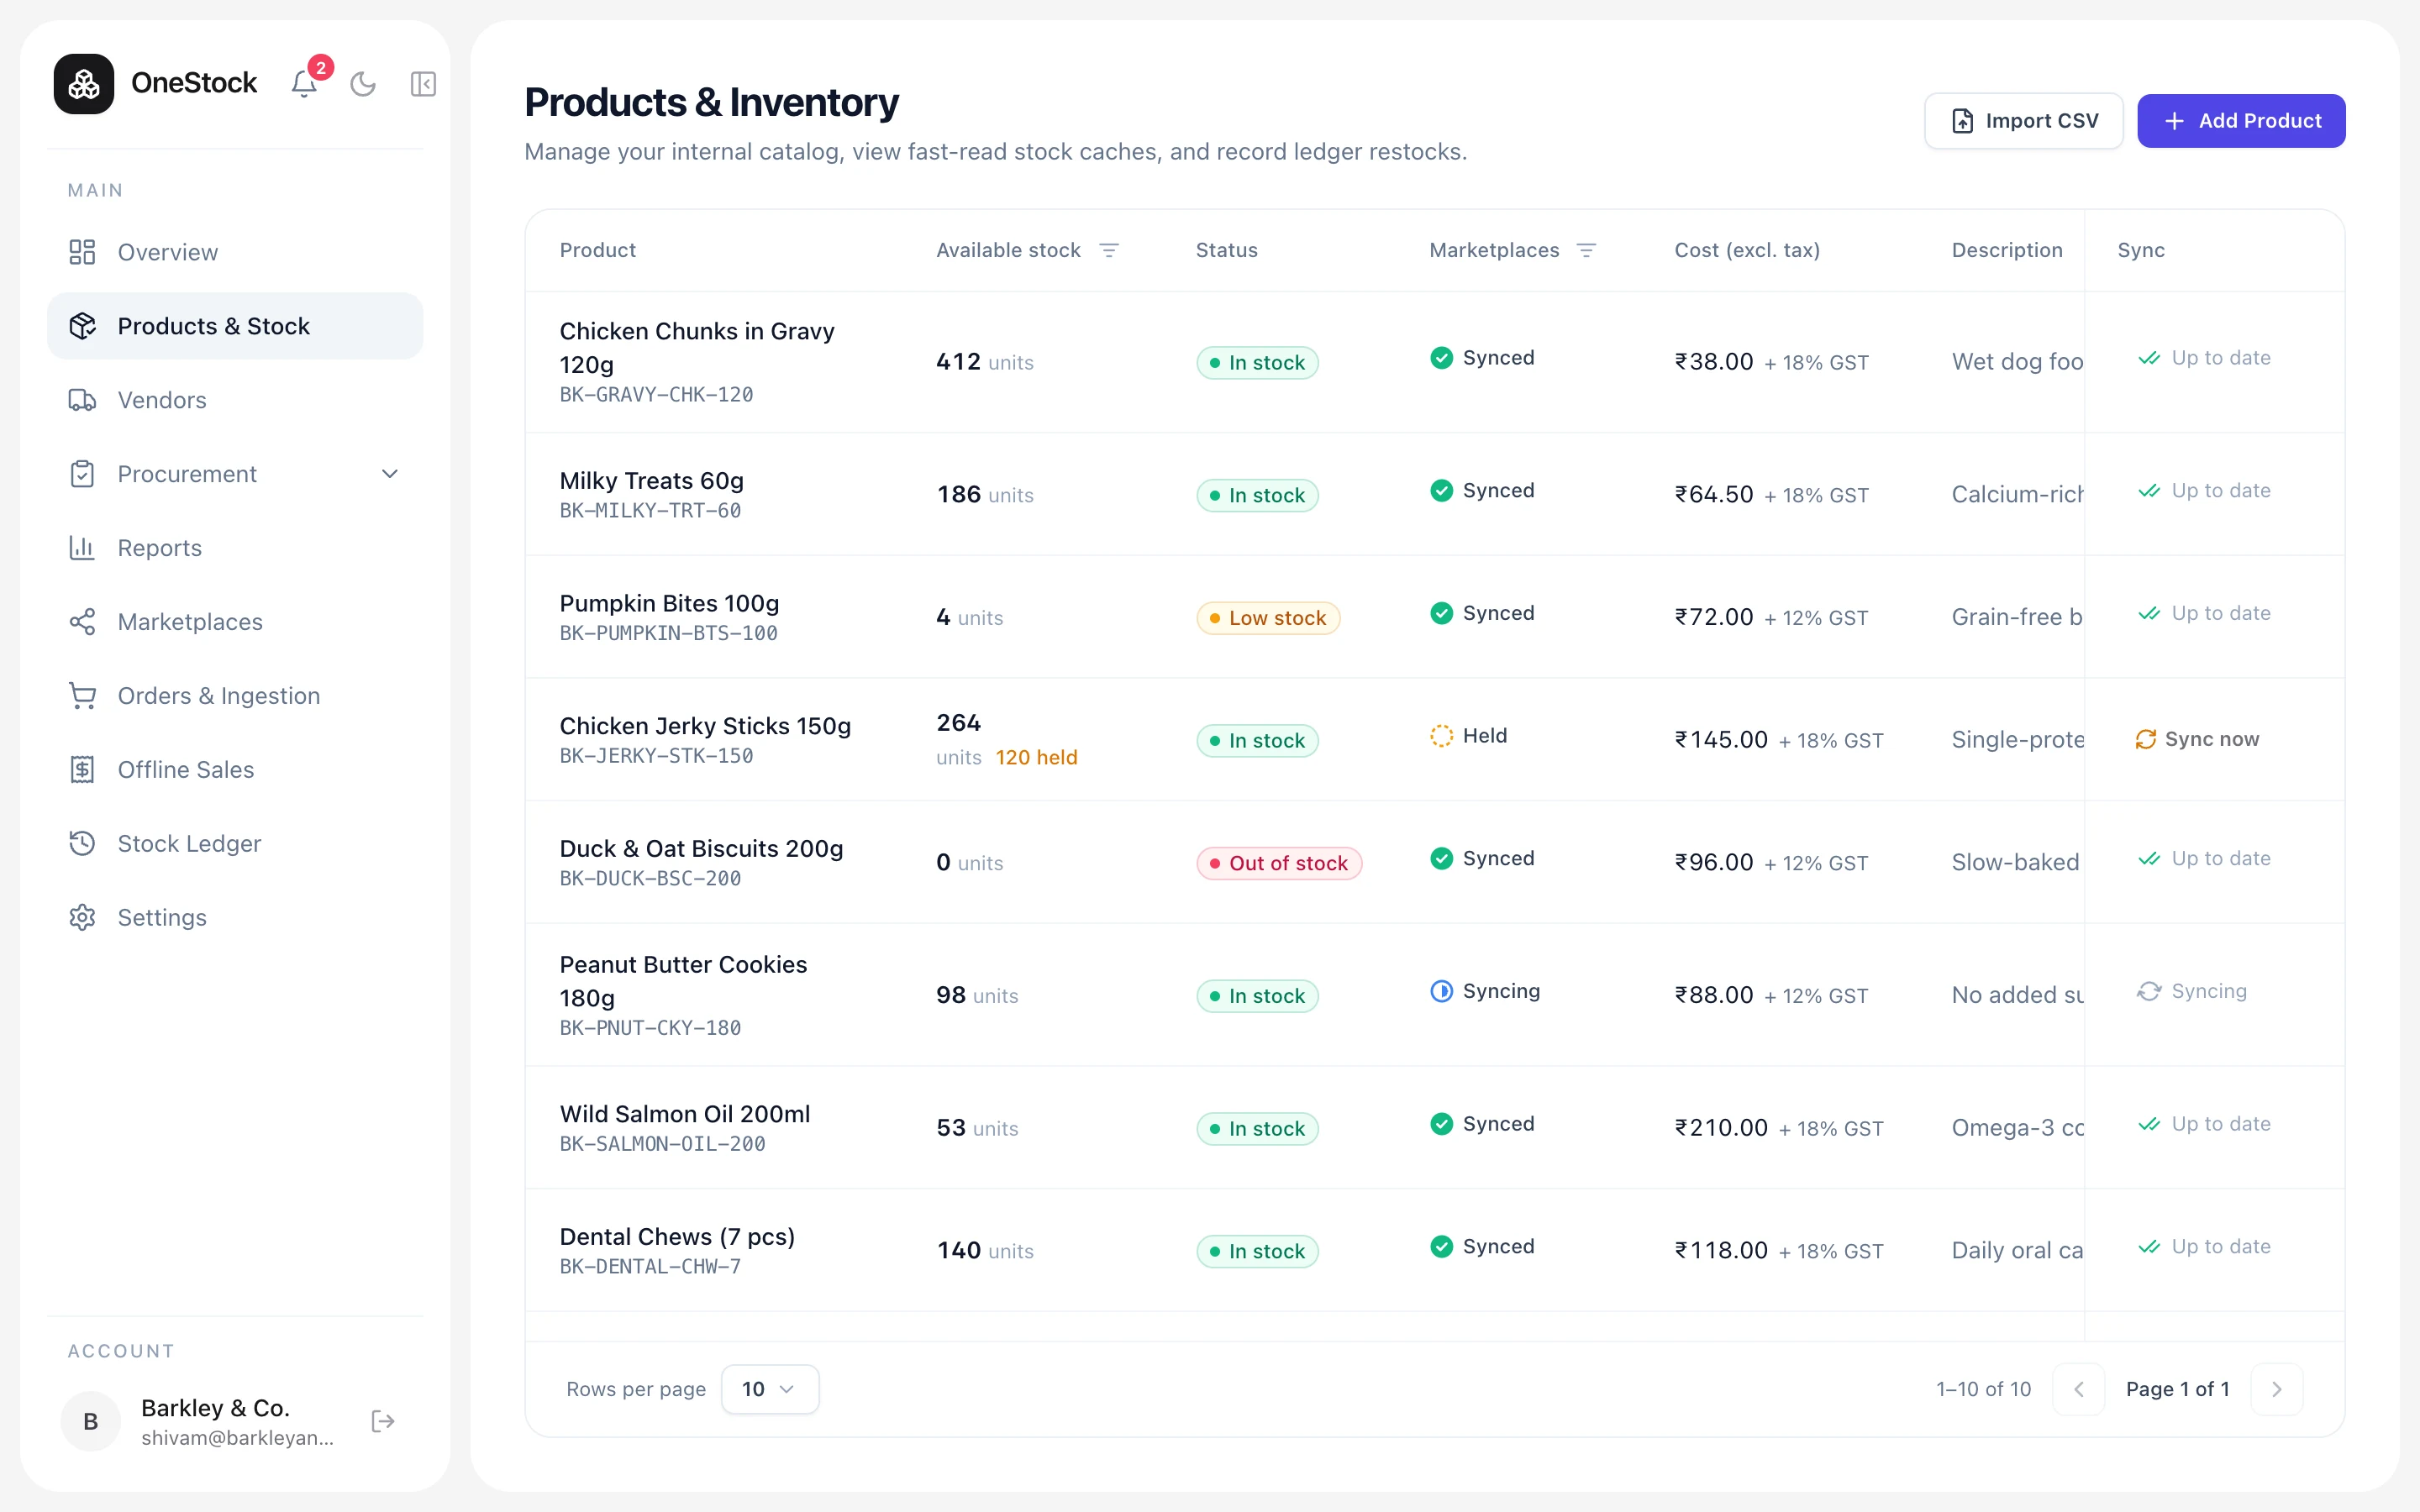This screenshot has height=1512, width=2420.
Task: Go to next page arrow
Action: (2277, 1389)
